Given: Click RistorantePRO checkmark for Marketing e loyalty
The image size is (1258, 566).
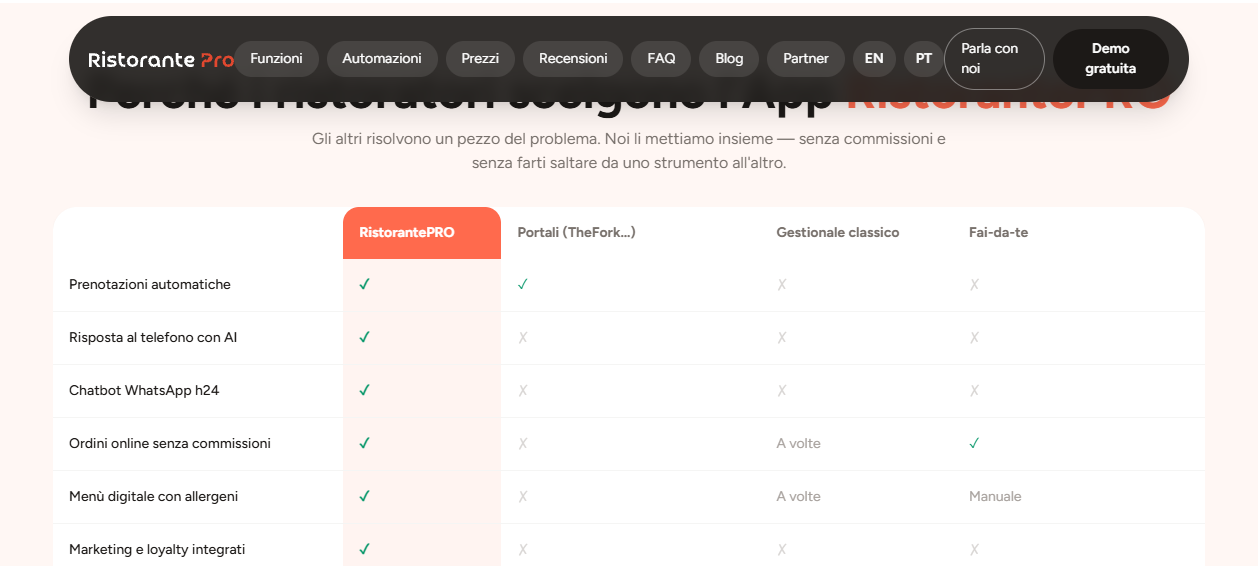Looking at the screenshot, I should 365,549.
